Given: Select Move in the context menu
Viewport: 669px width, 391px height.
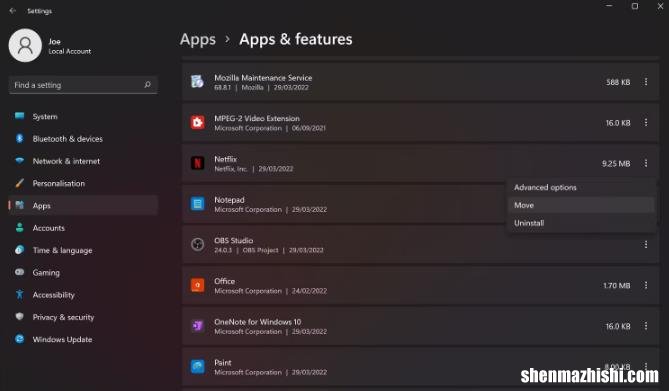Looking at the screenshot, I should coord(581,205).
